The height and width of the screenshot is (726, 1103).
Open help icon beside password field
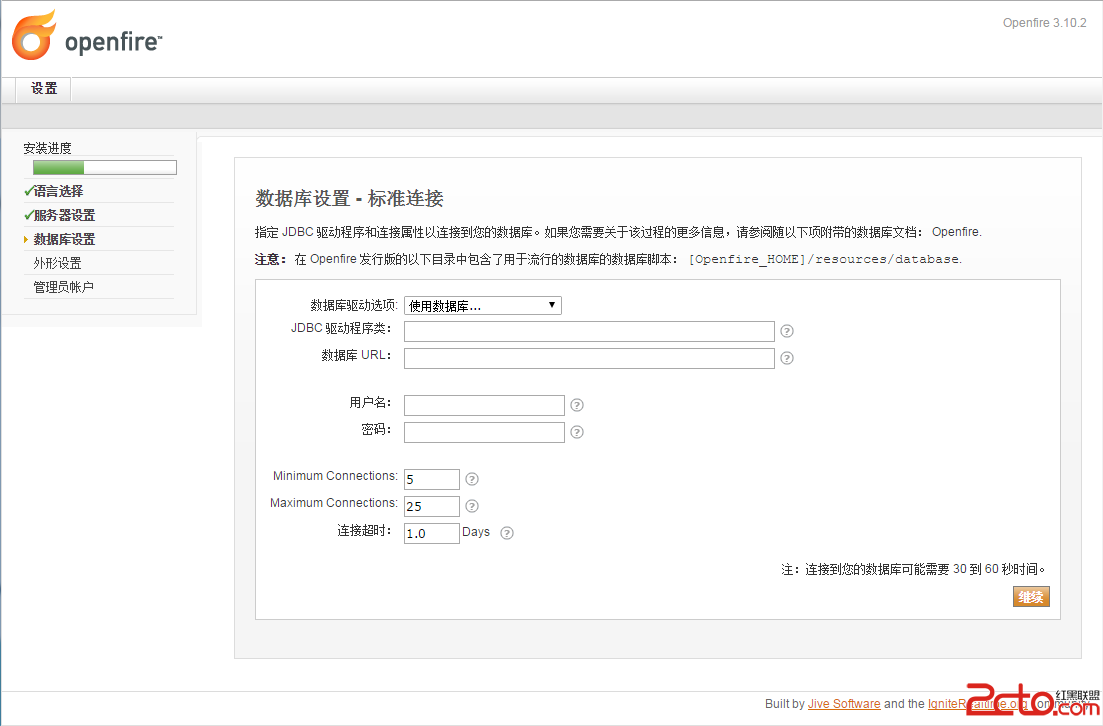(577, 432)
